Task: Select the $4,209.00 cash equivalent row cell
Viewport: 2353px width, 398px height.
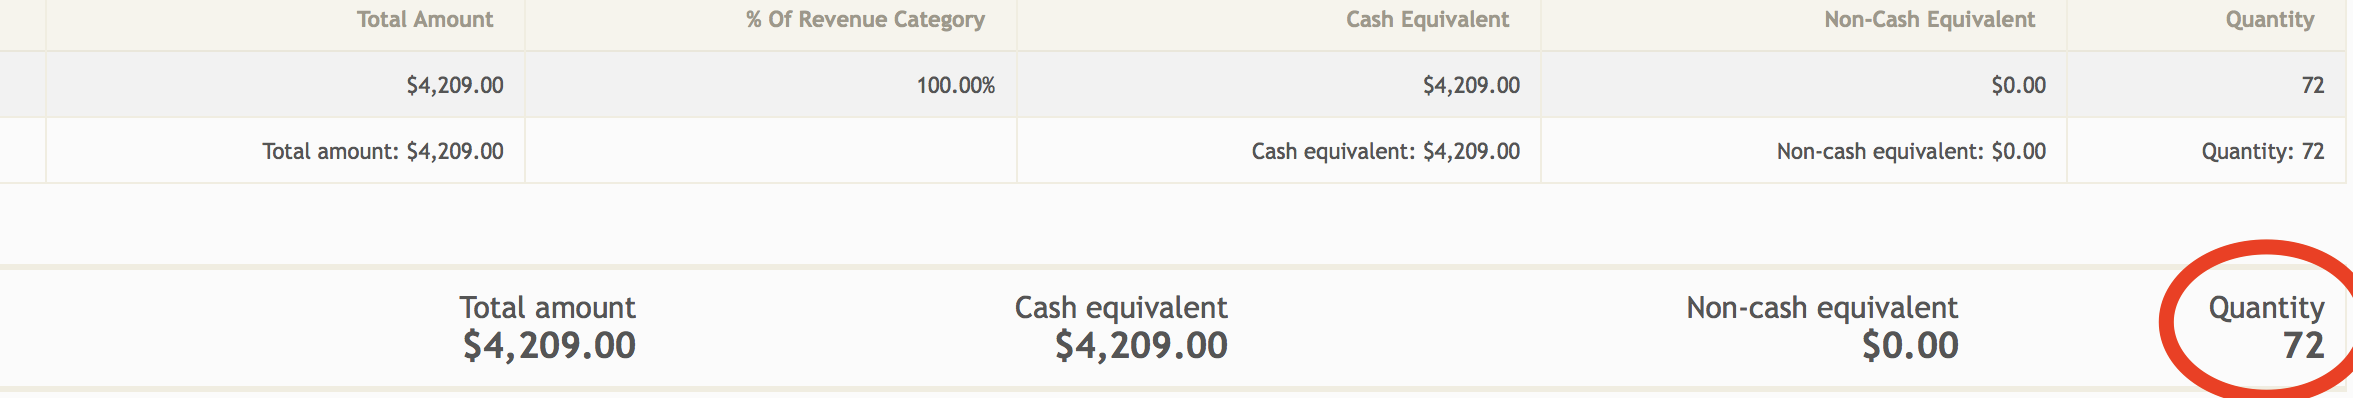Action: [1279, 85]
